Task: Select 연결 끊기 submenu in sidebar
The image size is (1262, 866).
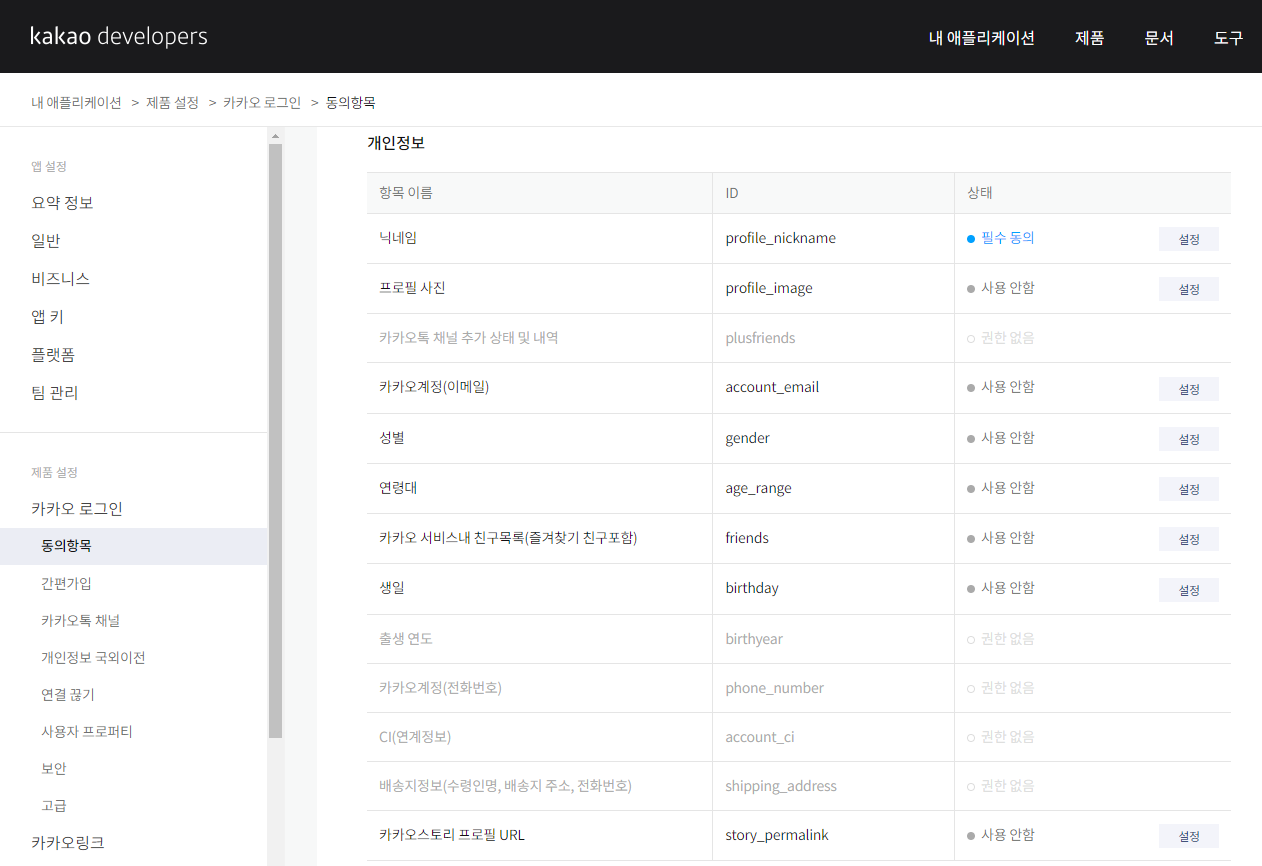Action: point(68,694)
